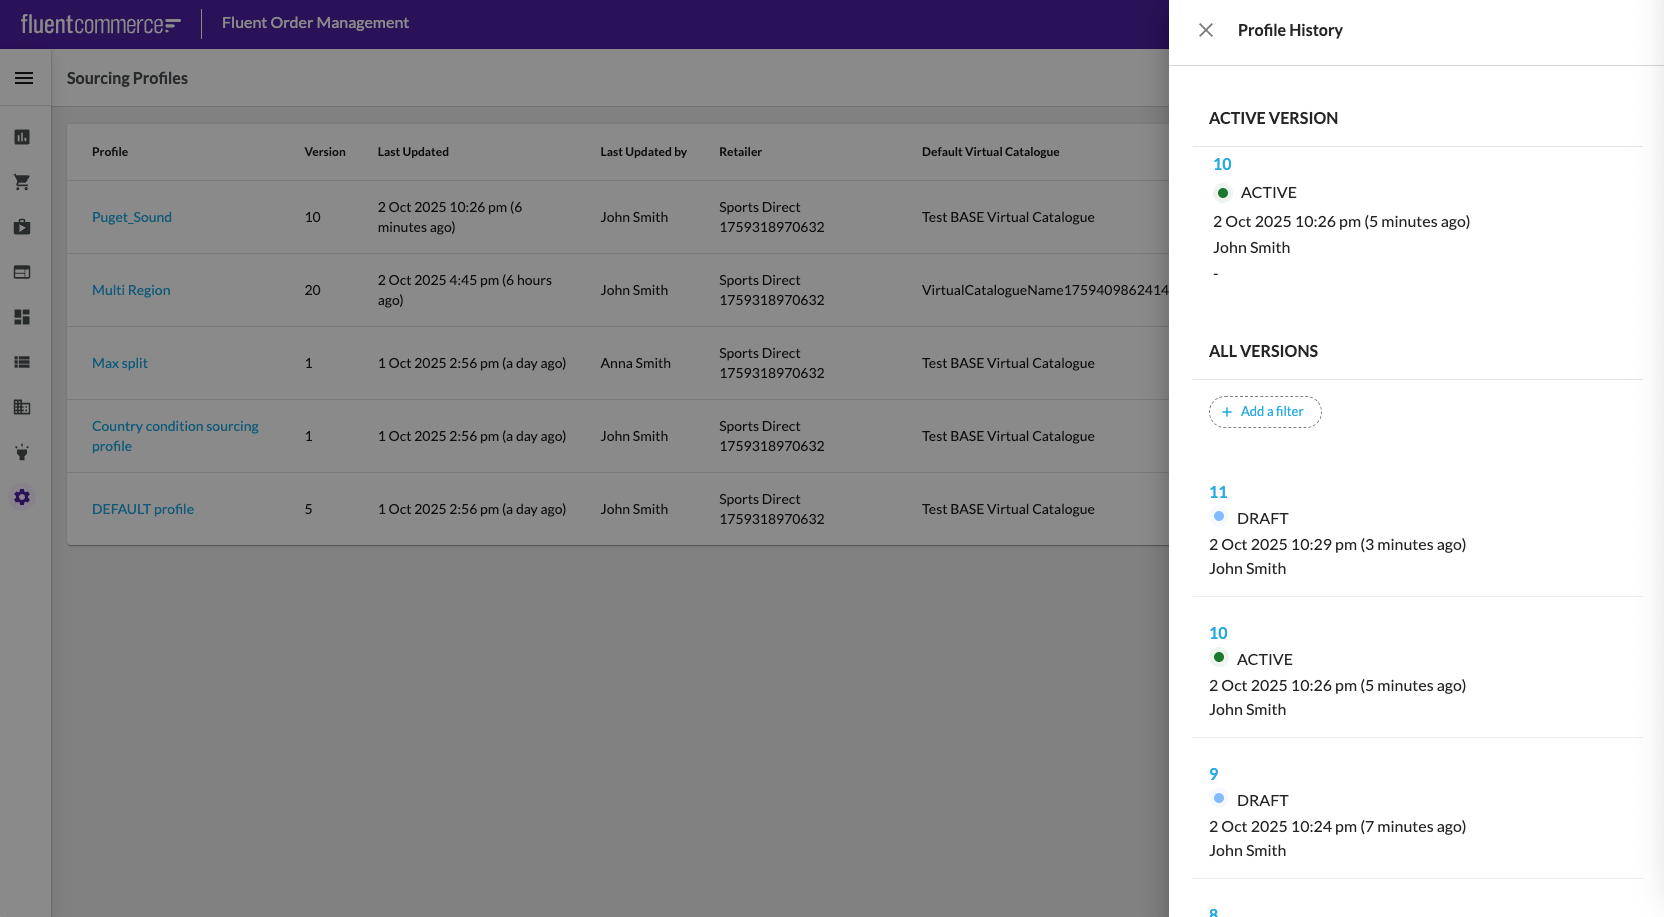Image resolution: width=1664 pixels, height=917 pixels.
Task: Open the shopping cart orders icon
Action: click(22, 182)
